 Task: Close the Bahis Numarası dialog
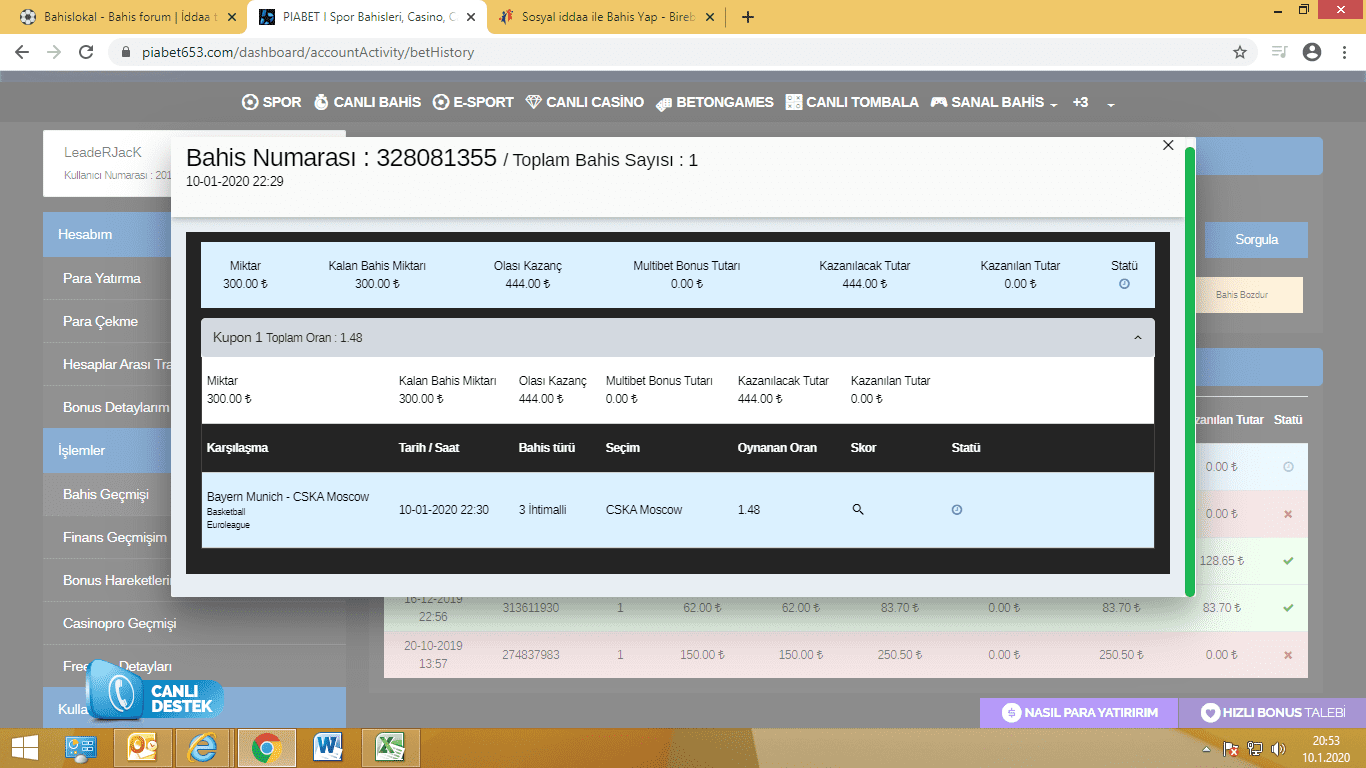click(1167, 145)
